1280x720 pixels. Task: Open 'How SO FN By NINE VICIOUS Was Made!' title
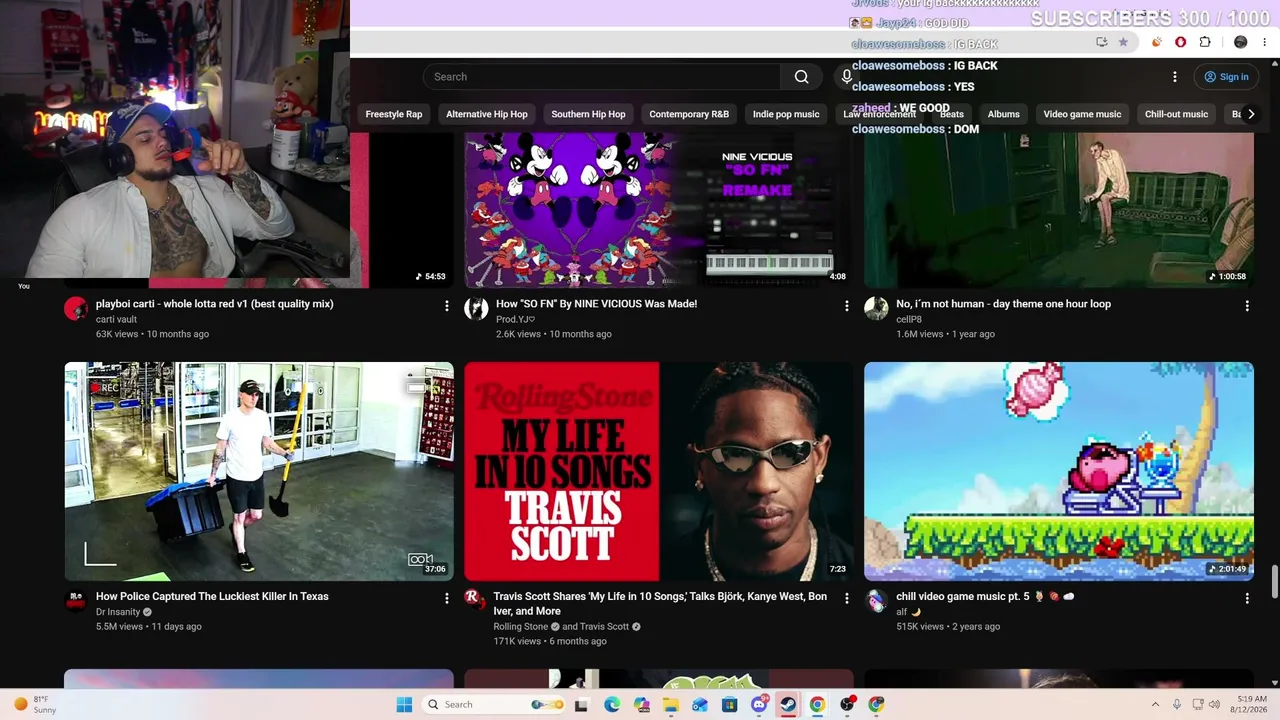coord(597,304)
